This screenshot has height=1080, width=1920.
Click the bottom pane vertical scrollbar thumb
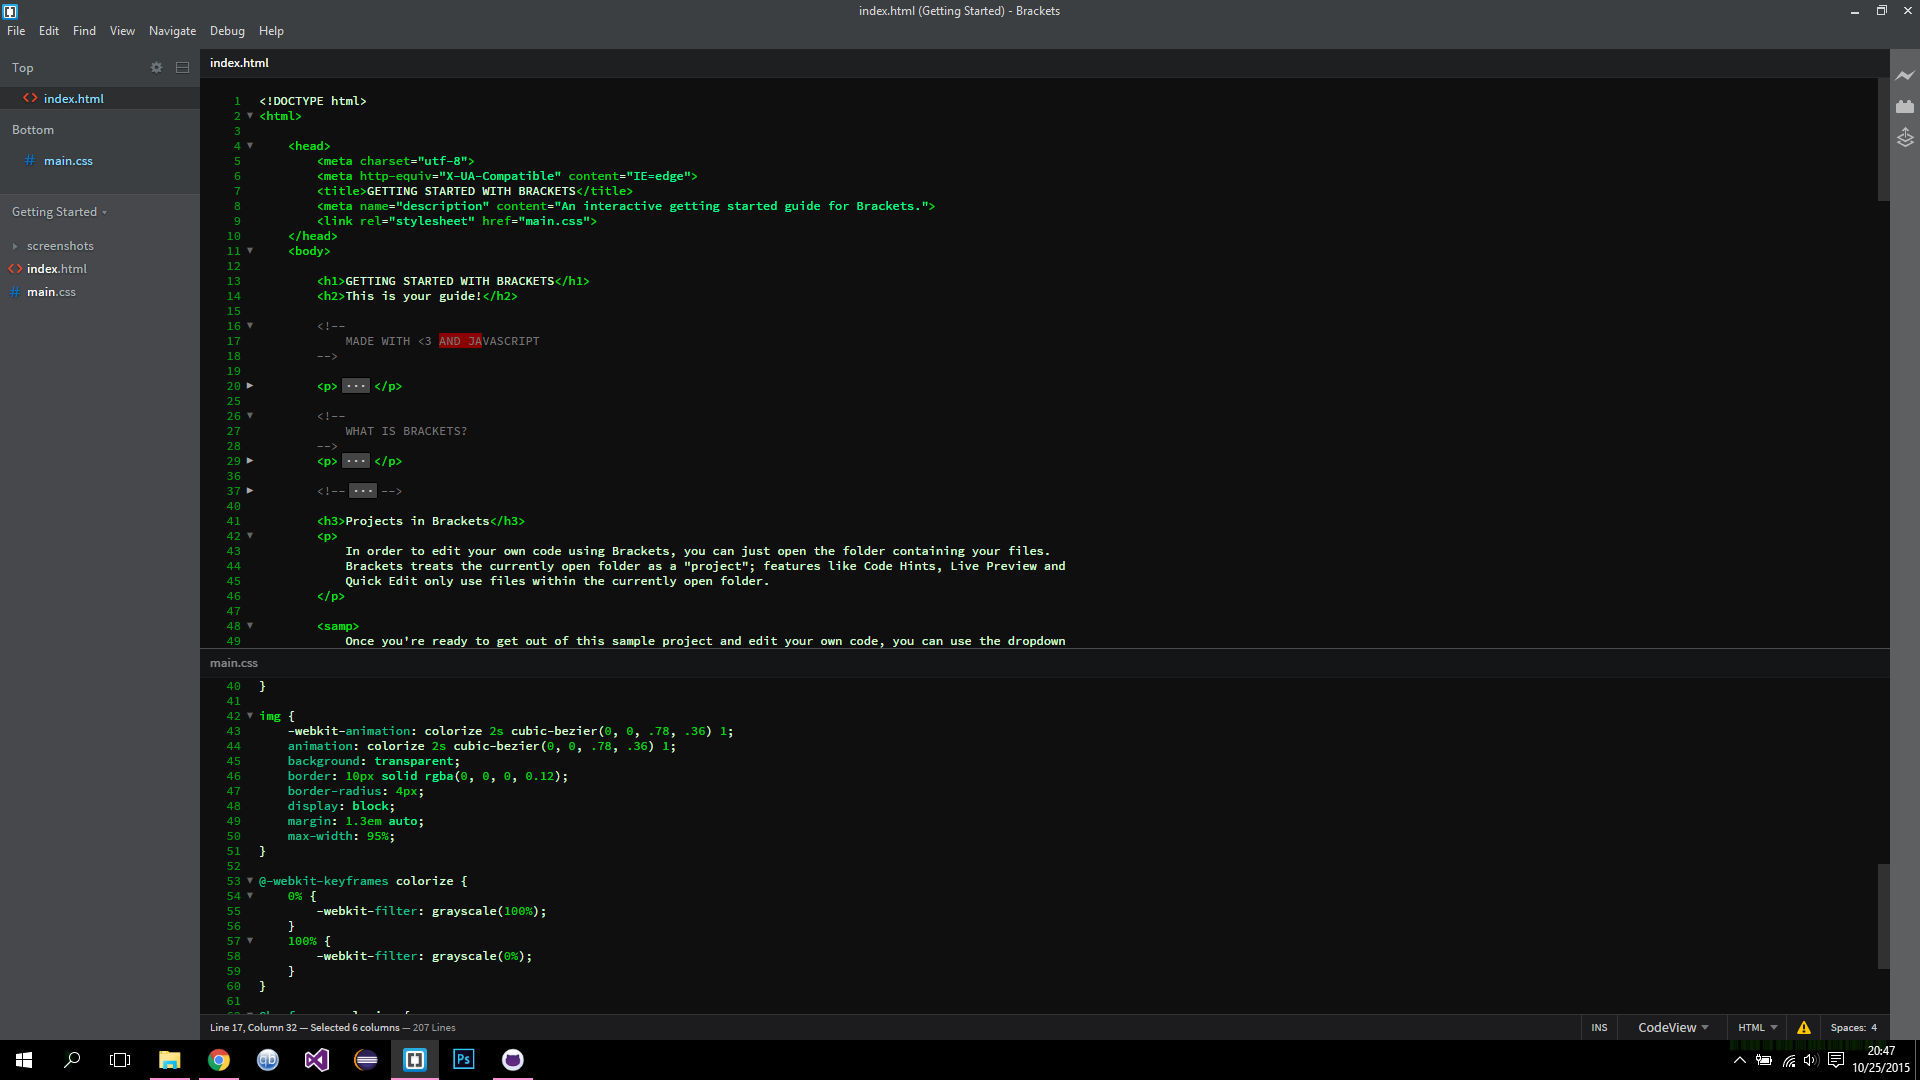tap(1883, 916)
